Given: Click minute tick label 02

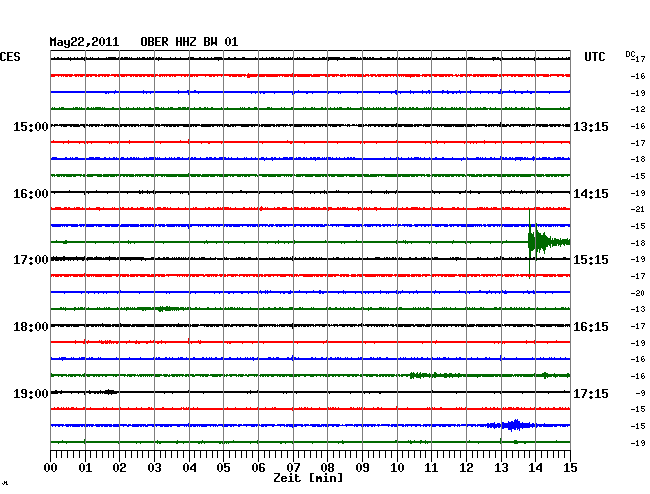Looking at the screenshot, I should [119, 468].
